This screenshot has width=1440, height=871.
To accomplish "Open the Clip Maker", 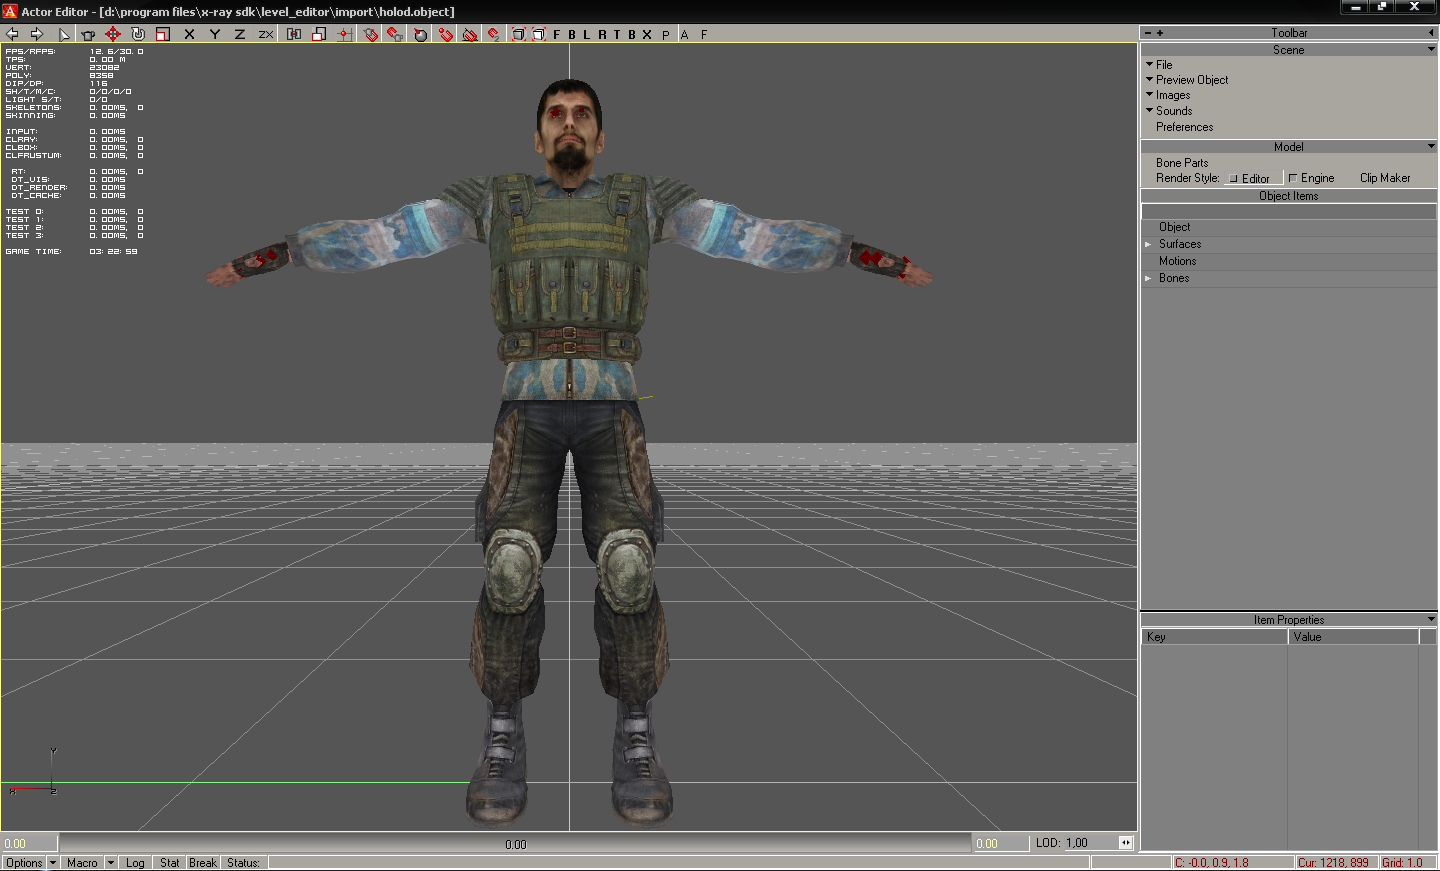I will click(1385, 178).
